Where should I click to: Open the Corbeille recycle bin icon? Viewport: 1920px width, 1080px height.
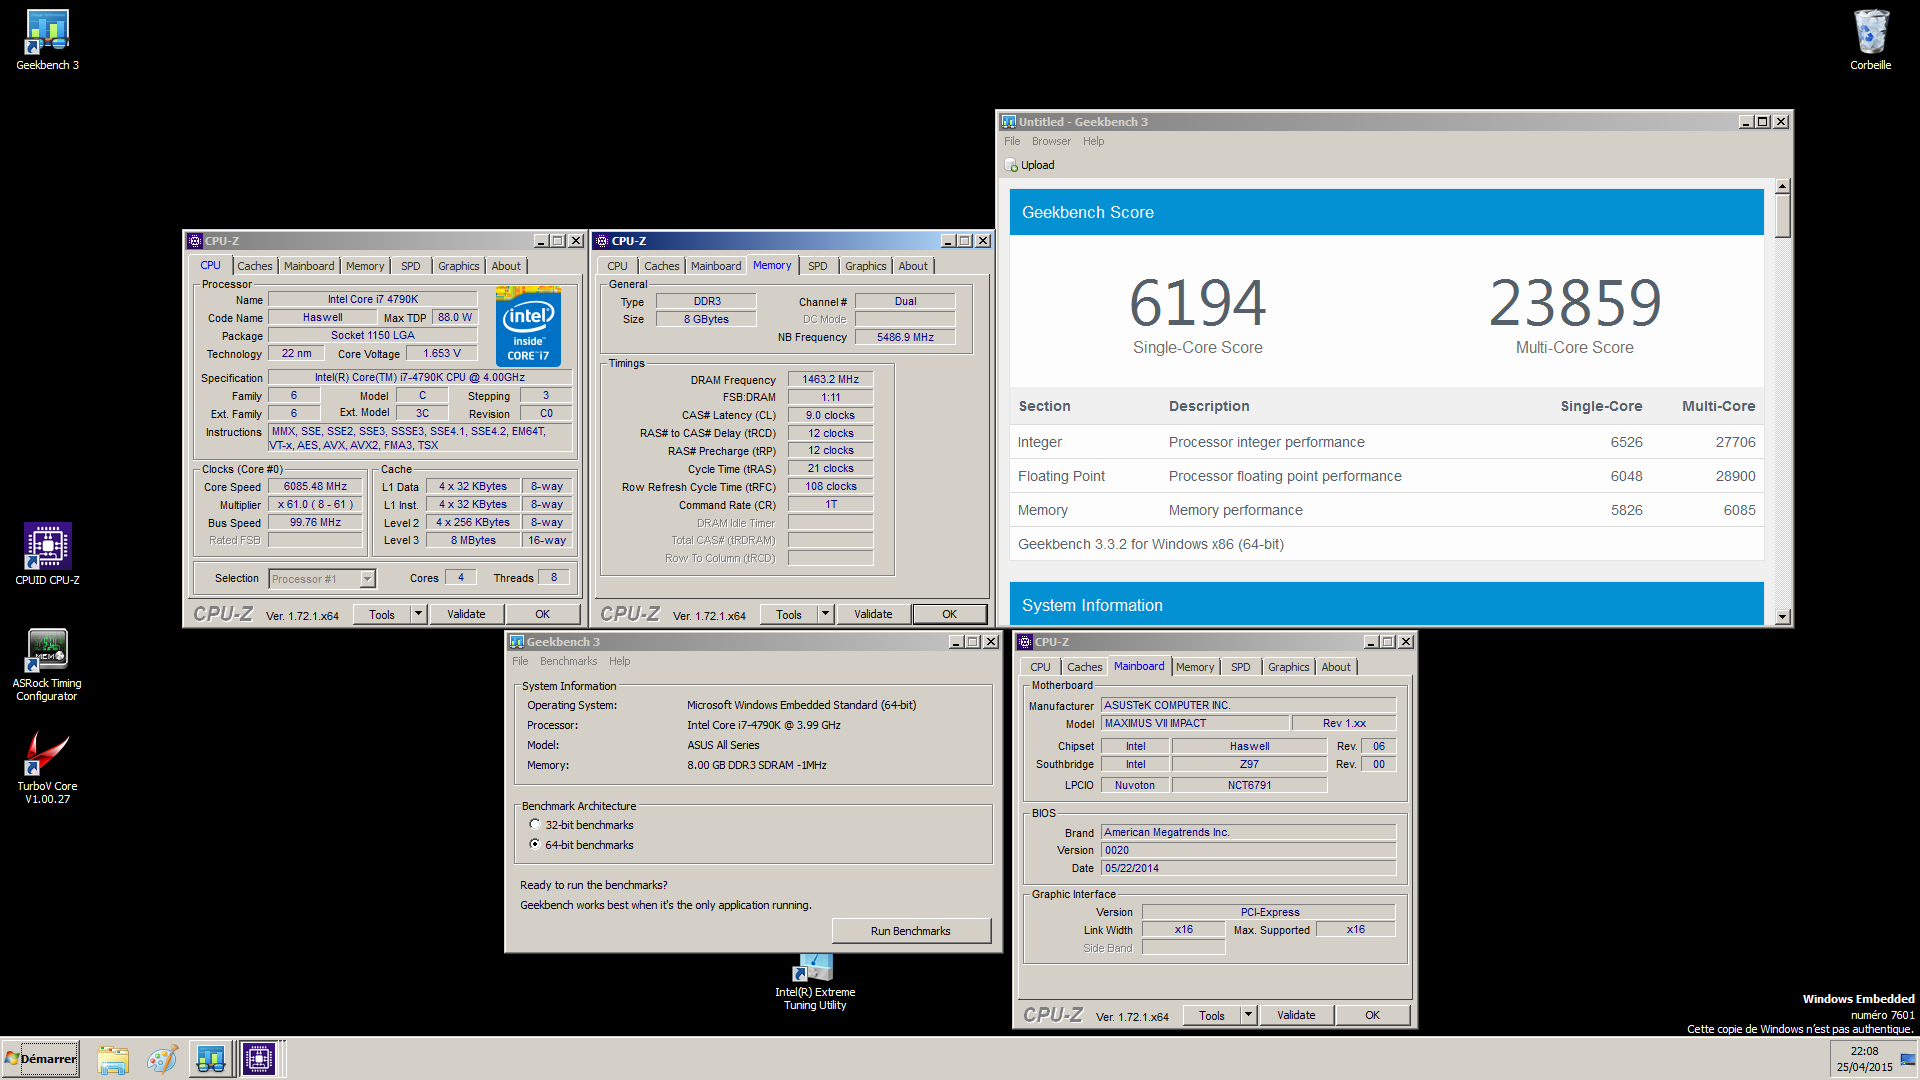pyautogui.click(x=1870, y=40)
